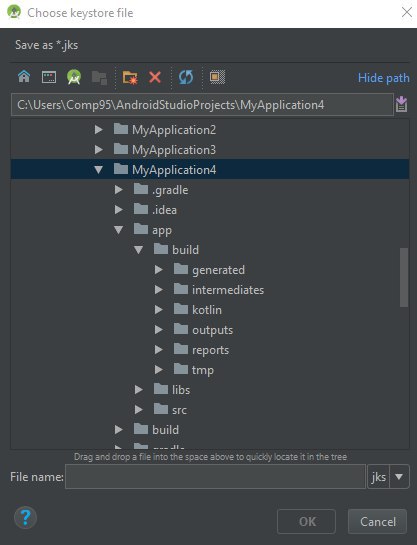Expand the MyApplication3 folder arrow
This screenshot has height=545, width=417.
(99, 149)
